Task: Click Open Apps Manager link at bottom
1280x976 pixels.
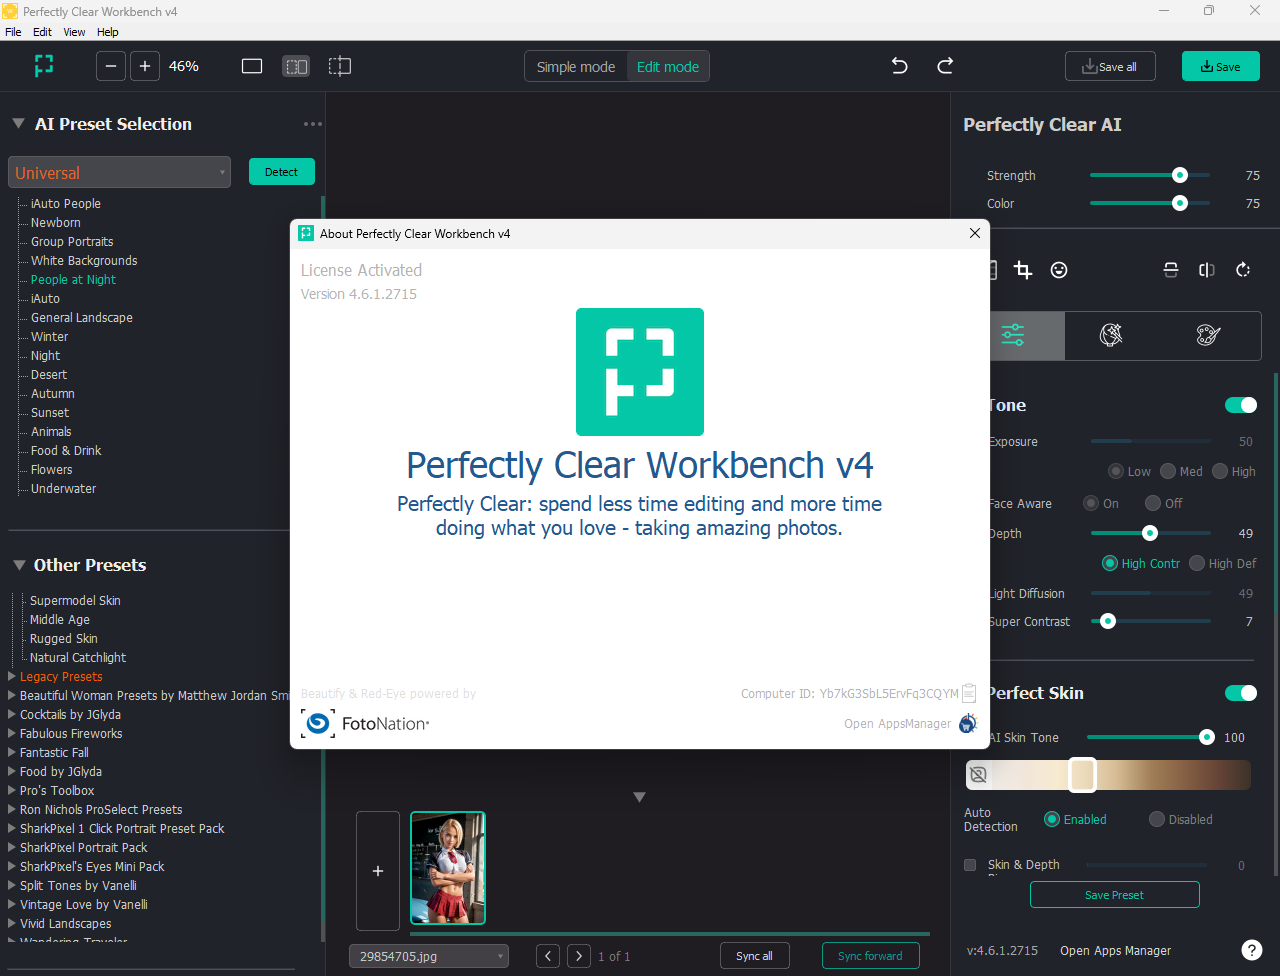Action: (1115, 951)
